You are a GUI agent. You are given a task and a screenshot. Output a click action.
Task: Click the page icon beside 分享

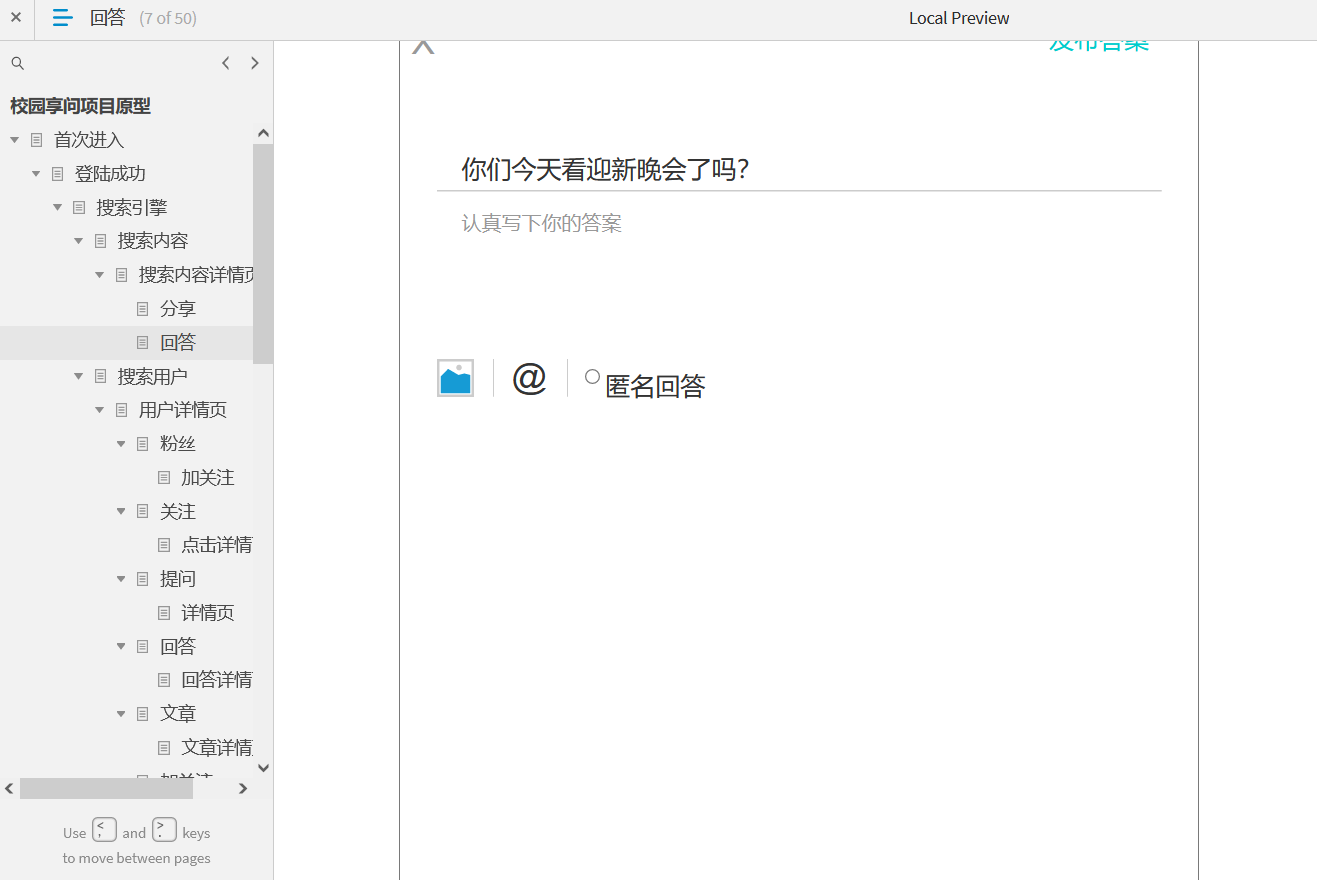tap(142, 309)
